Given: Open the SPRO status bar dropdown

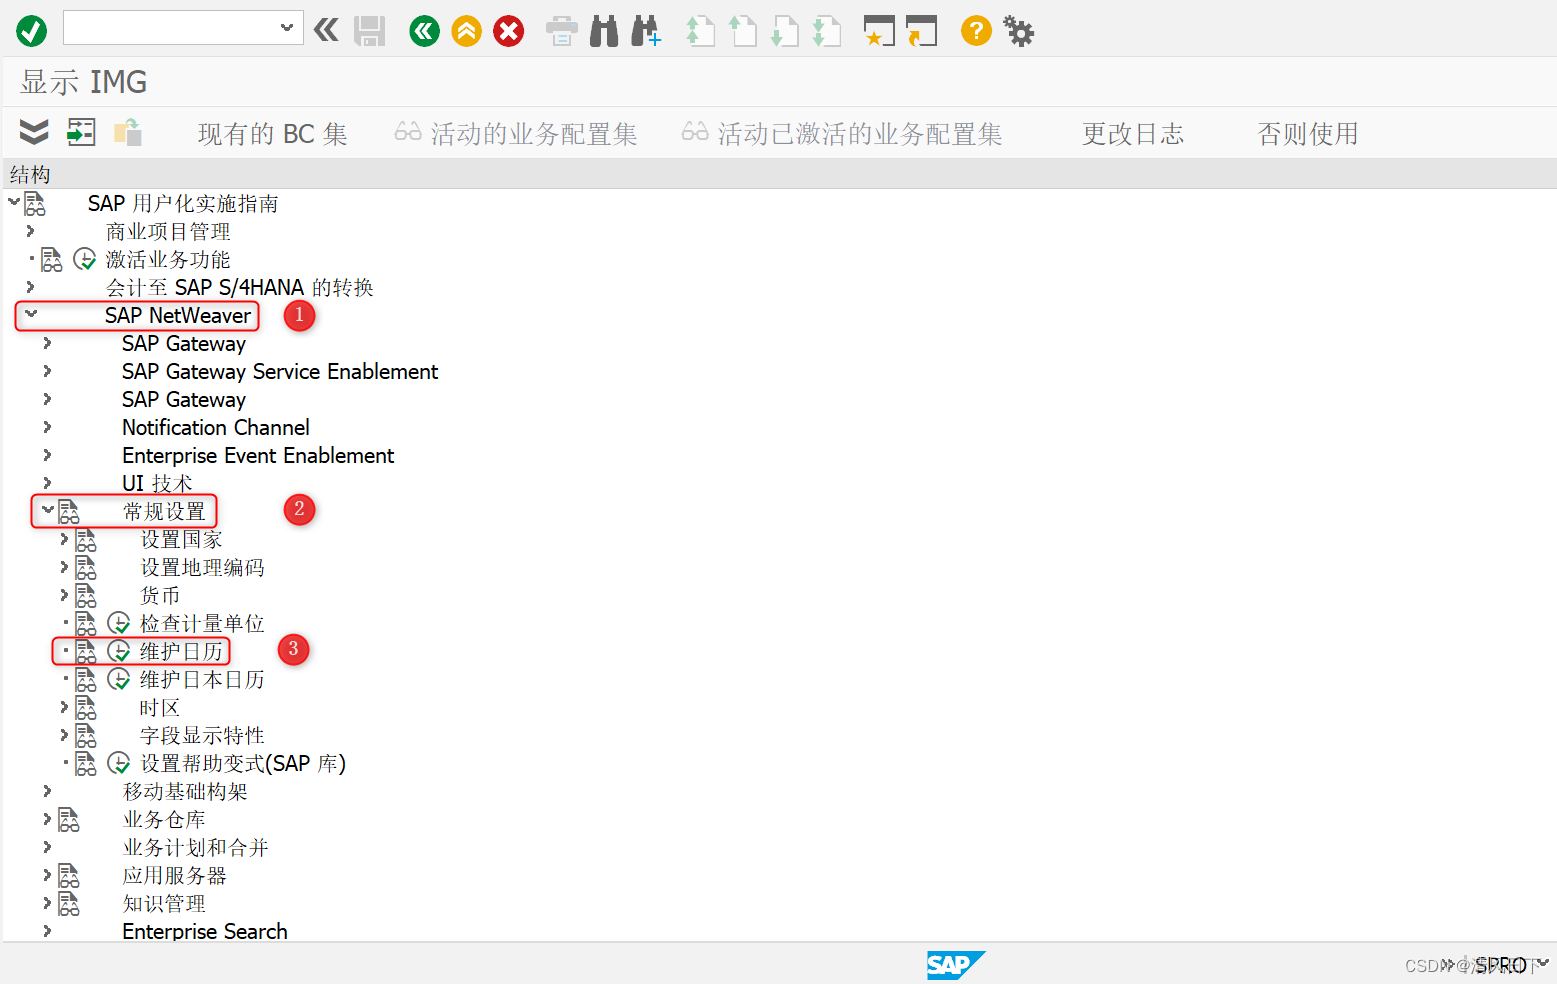Looking at the screenshot, I should pos(1543,963).
